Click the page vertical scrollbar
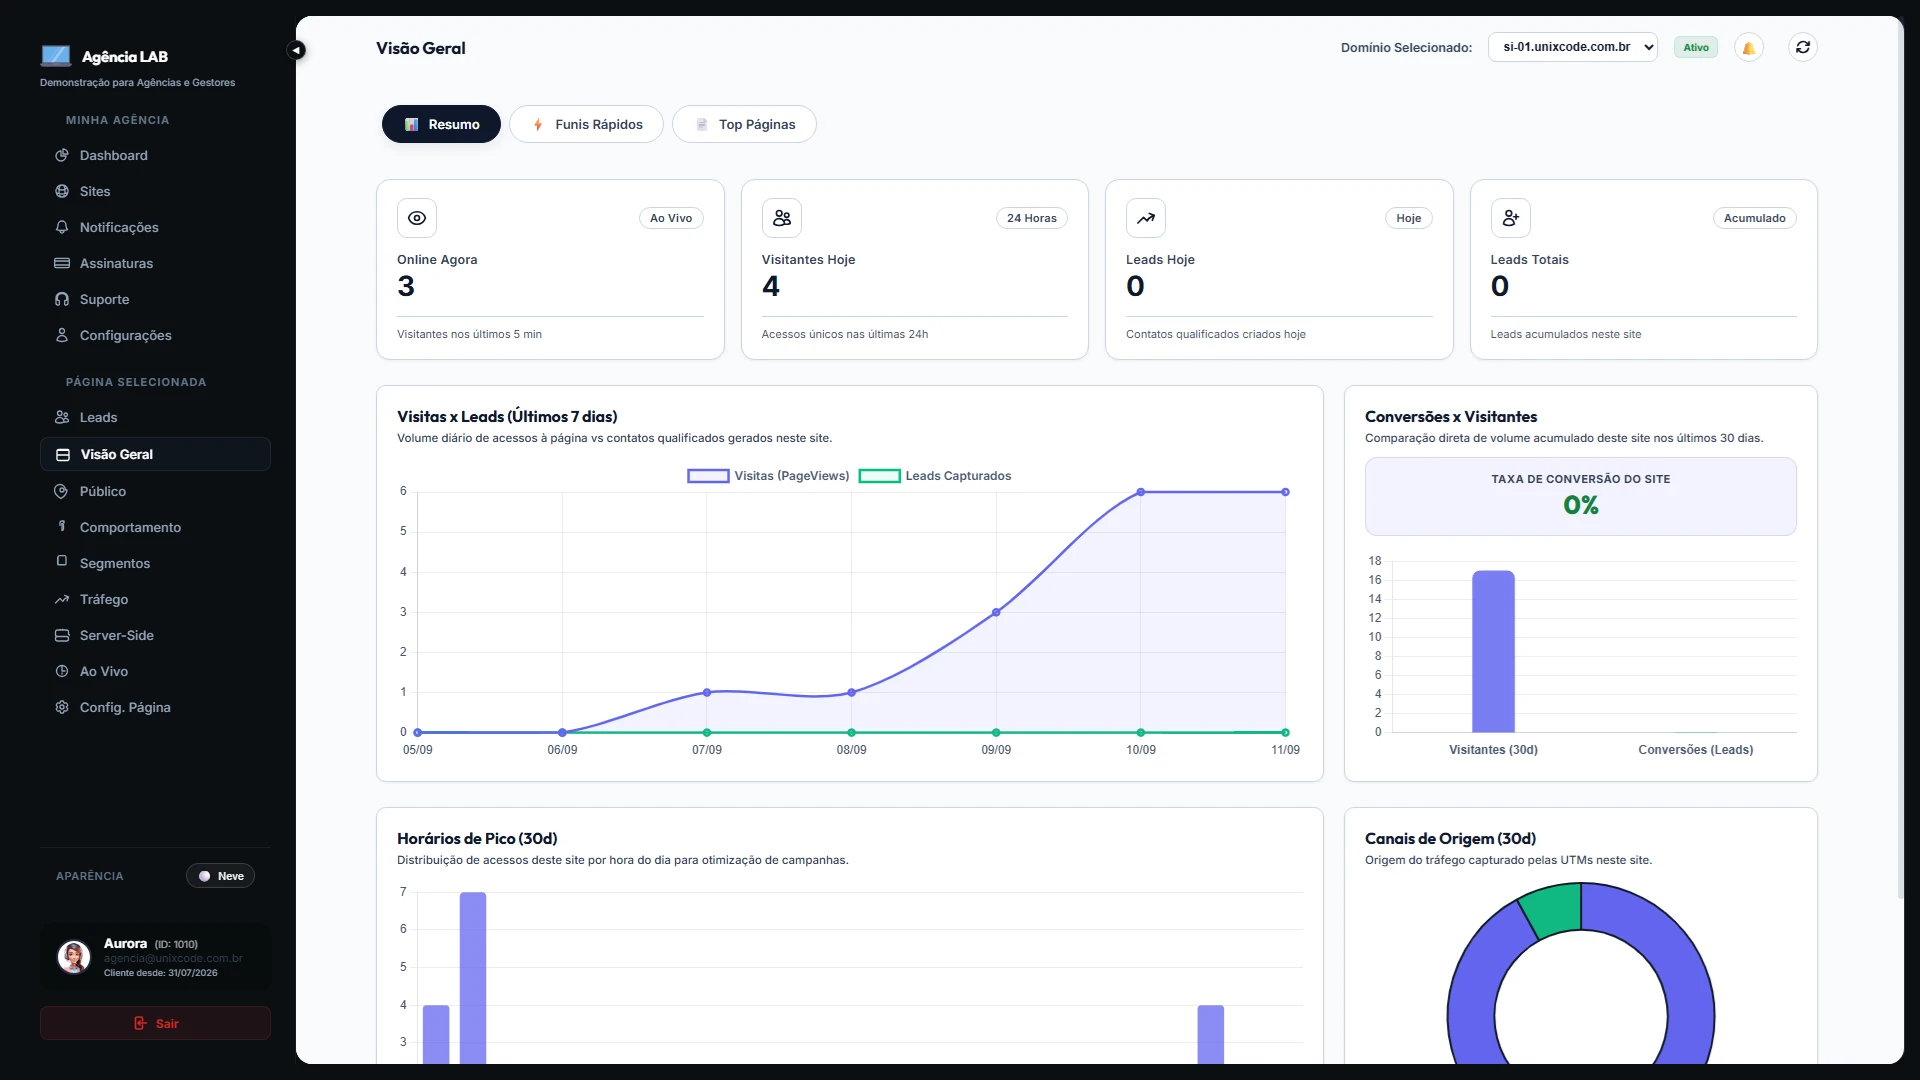Viewport: 1920px width, 1080px height. tap(1901, 460)
